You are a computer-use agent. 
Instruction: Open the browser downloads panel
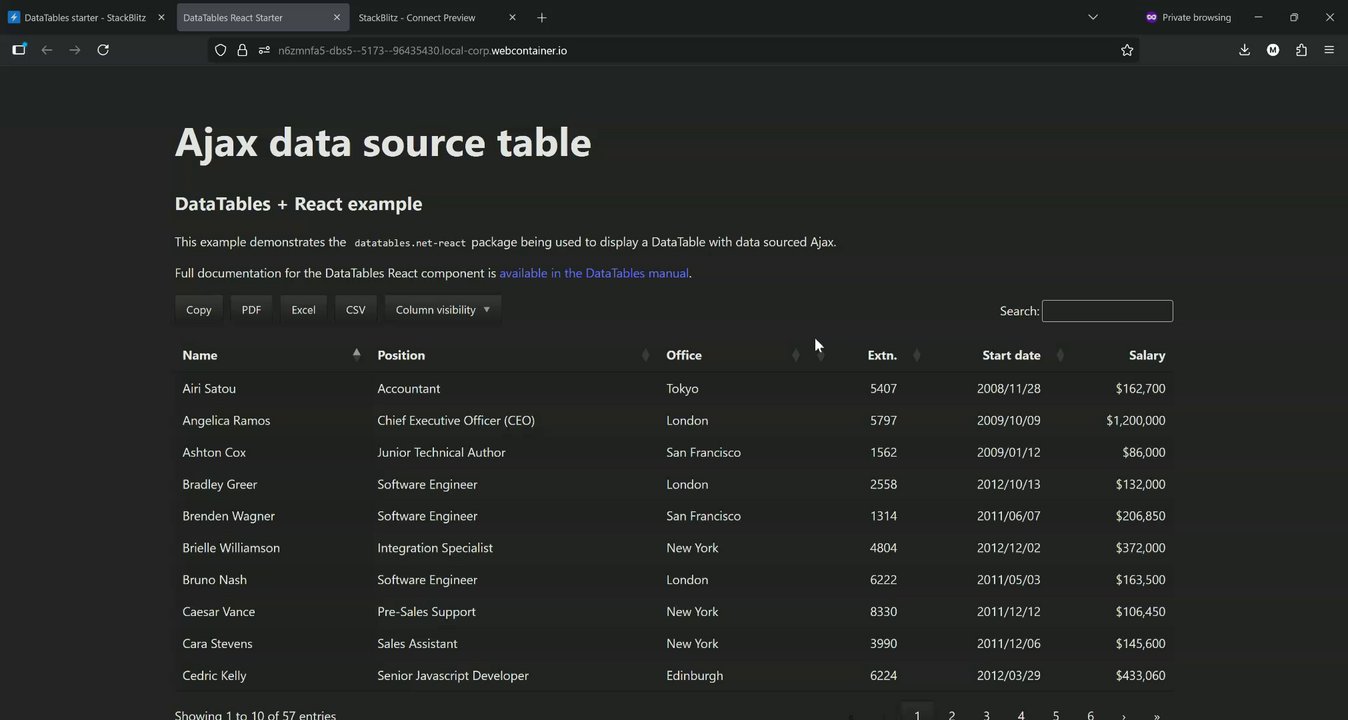point(1244,50)
